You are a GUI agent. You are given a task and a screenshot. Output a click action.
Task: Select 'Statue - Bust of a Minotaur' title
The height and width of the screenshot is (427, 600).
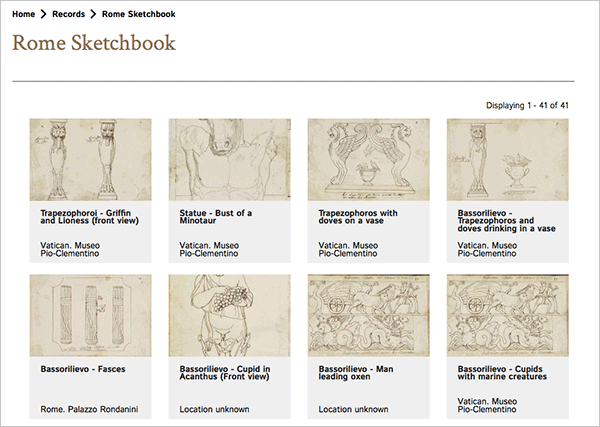(216, 217)
